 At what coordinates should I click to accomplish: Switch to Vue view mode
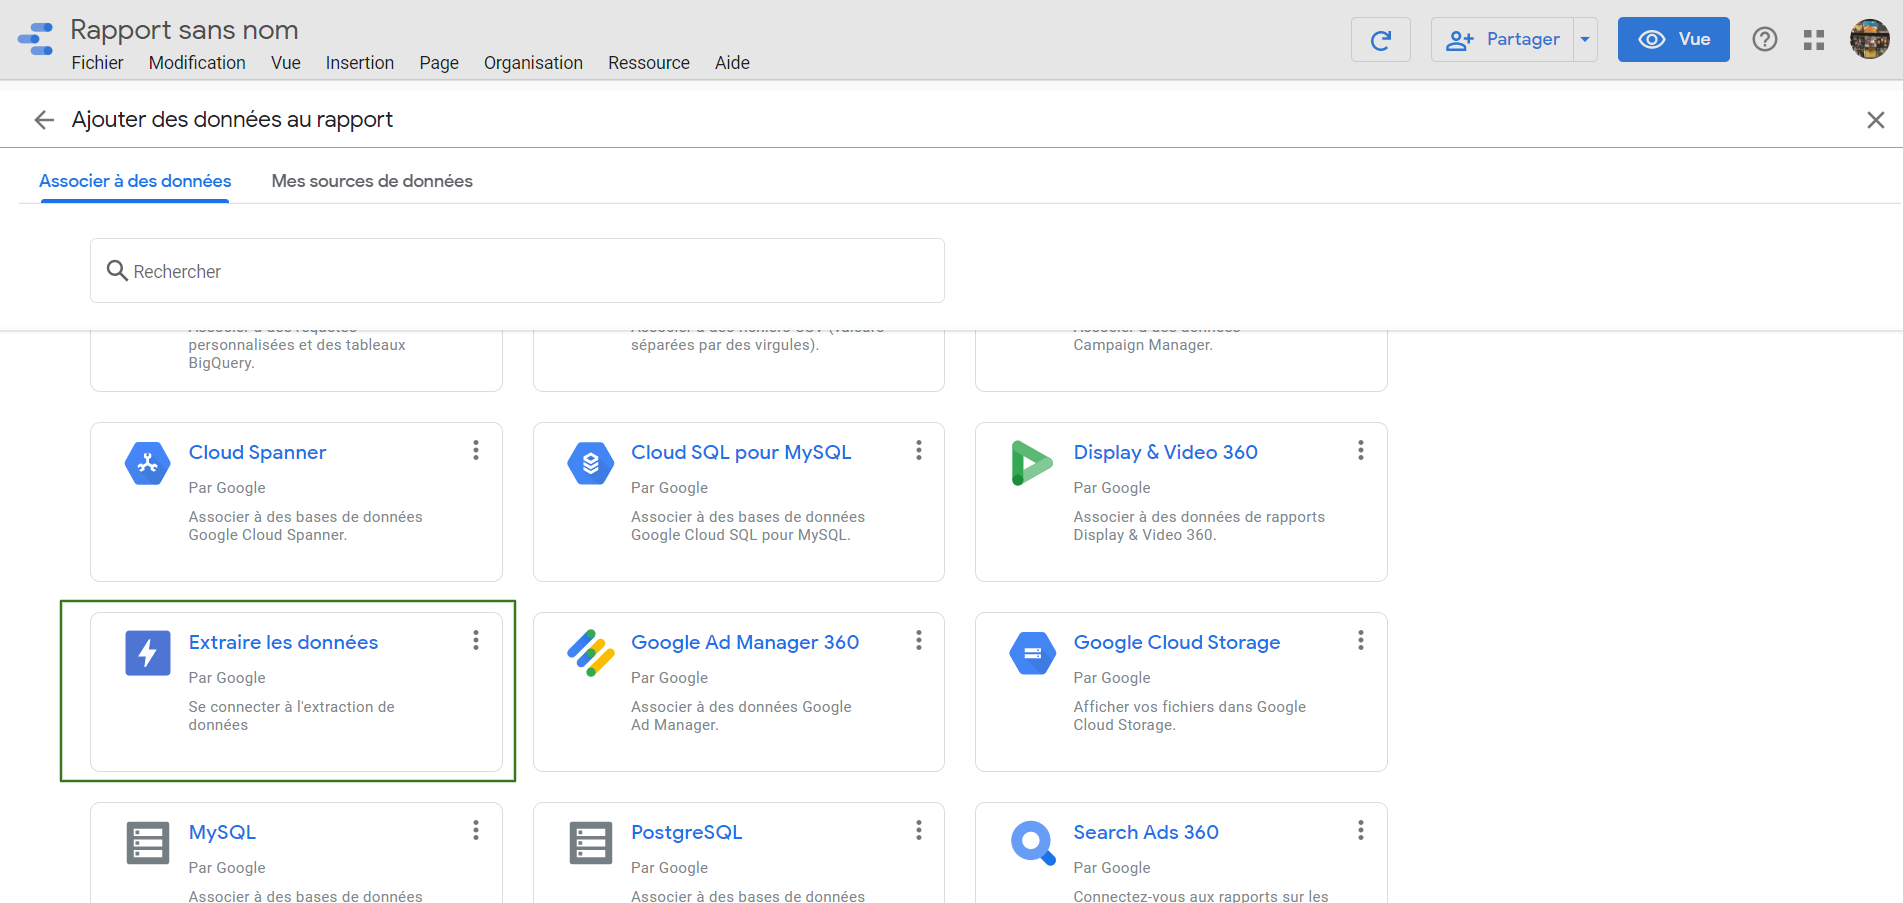[x=1673, y=40]
